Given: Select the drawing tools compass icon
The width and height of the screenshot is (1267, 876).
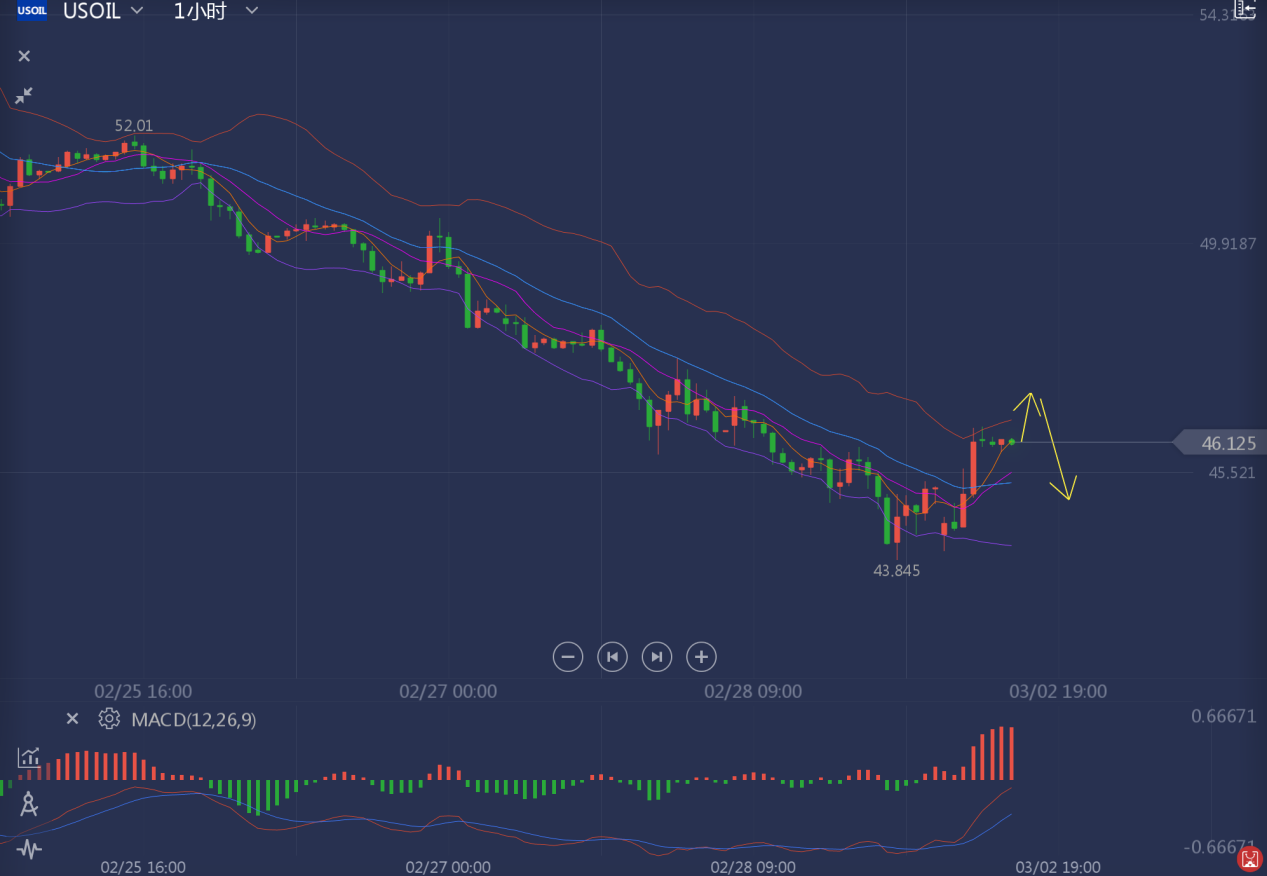Looking at the screenshot, I should tap(29, 803).
